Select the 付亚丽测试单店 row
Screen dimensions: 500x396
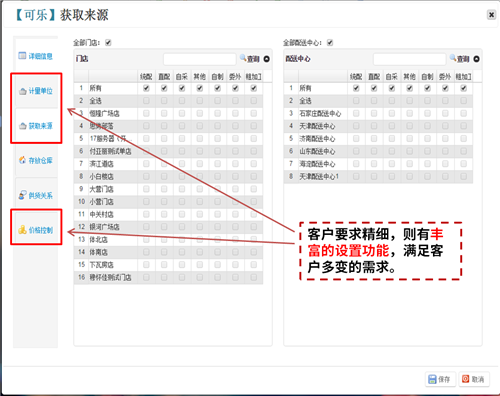[168, 151]
